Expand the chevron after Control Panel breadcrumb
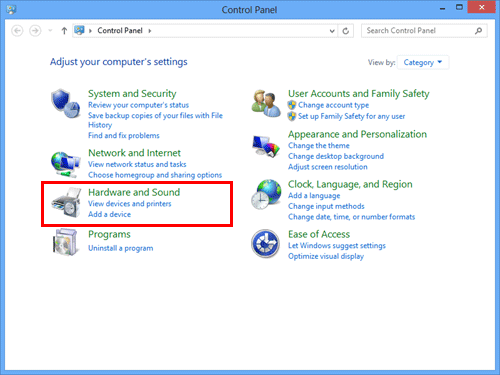Image resolution: width=500 pixels, height=375 pixels. tap(150, 31)
